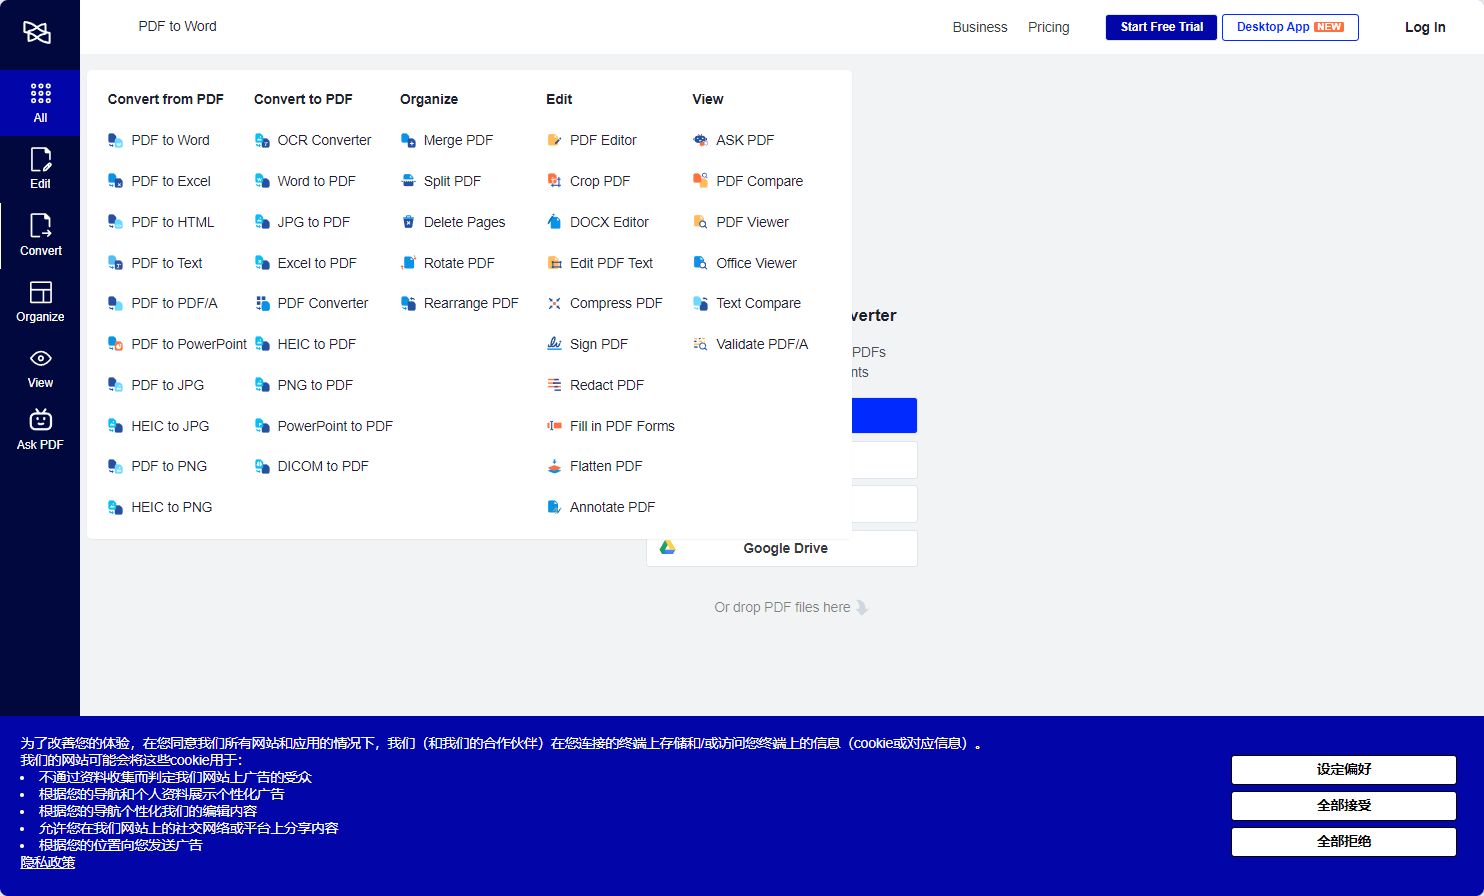
Task: Click Start Free Trial button
Action: pos(1161,27)
